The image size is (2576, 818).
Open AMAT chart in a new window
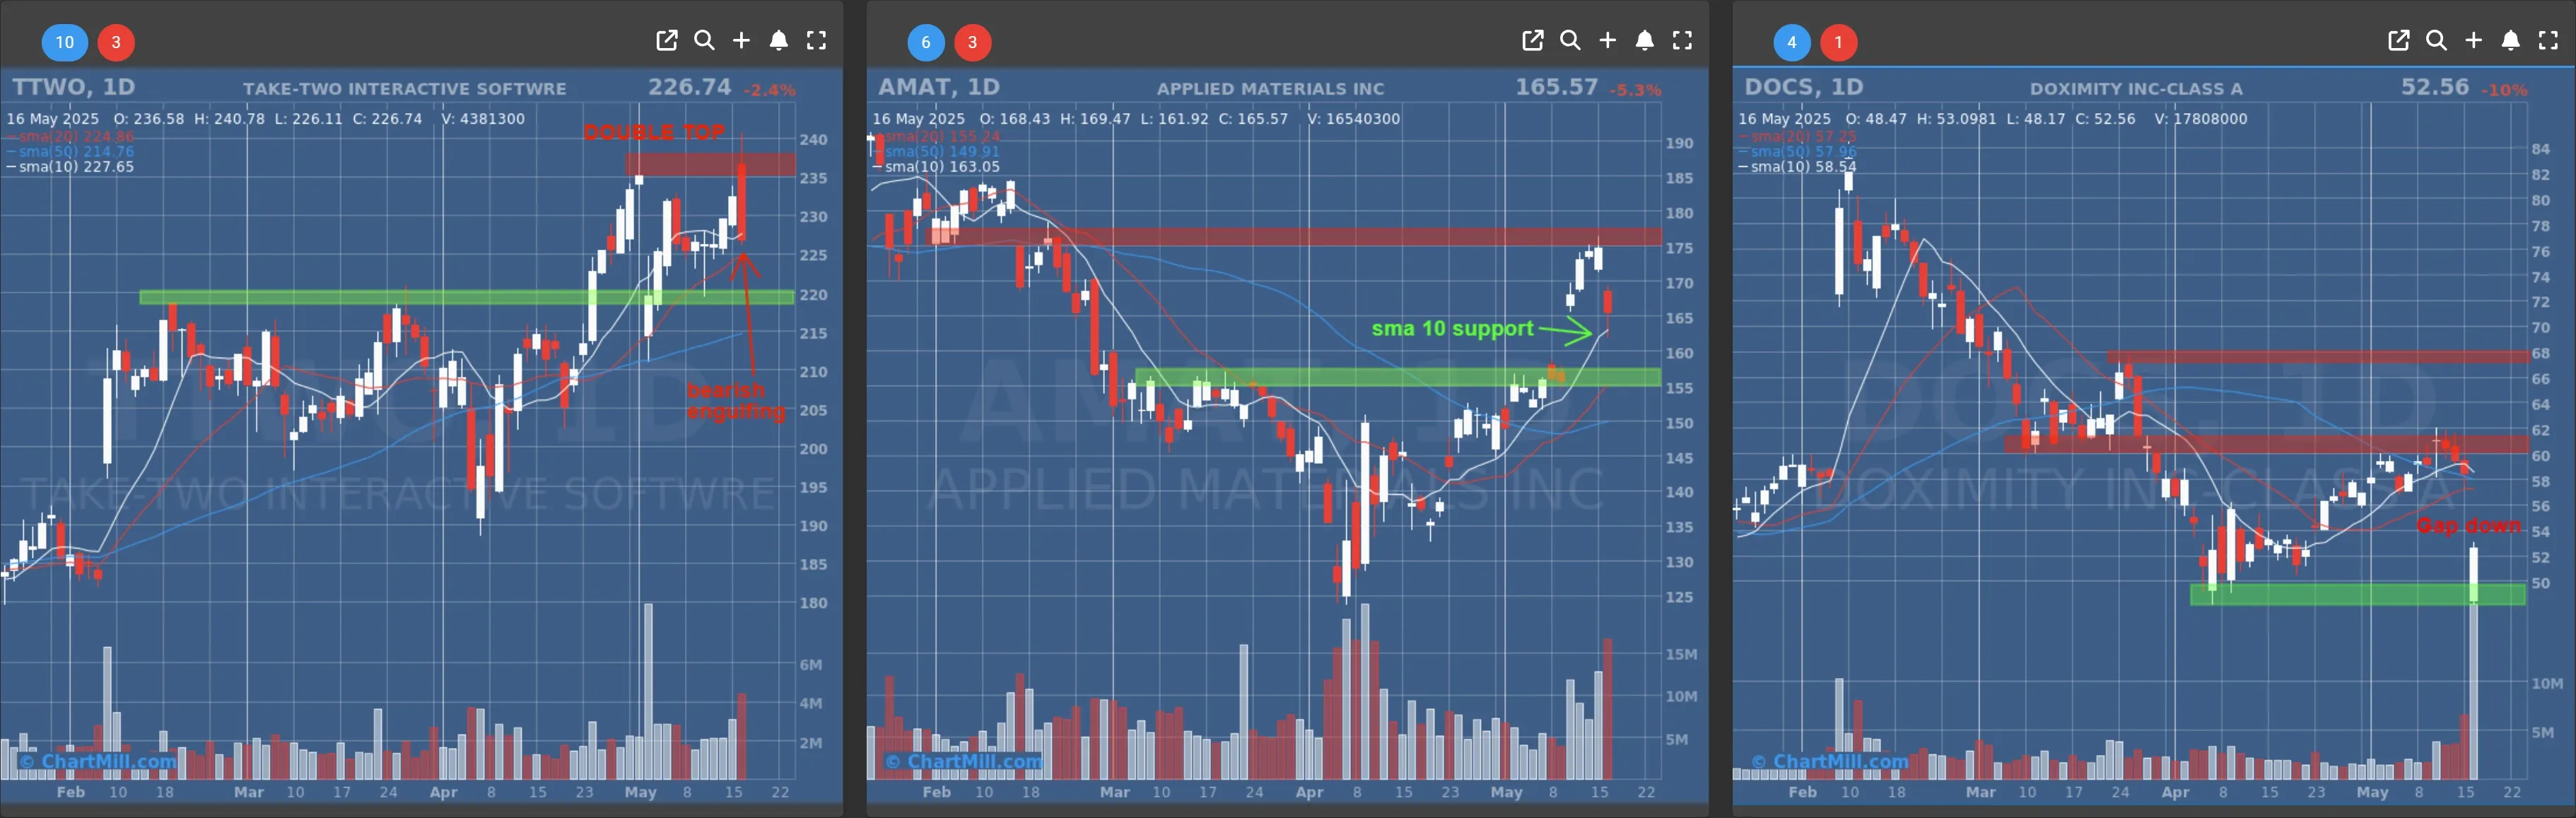coord(1532,40)
